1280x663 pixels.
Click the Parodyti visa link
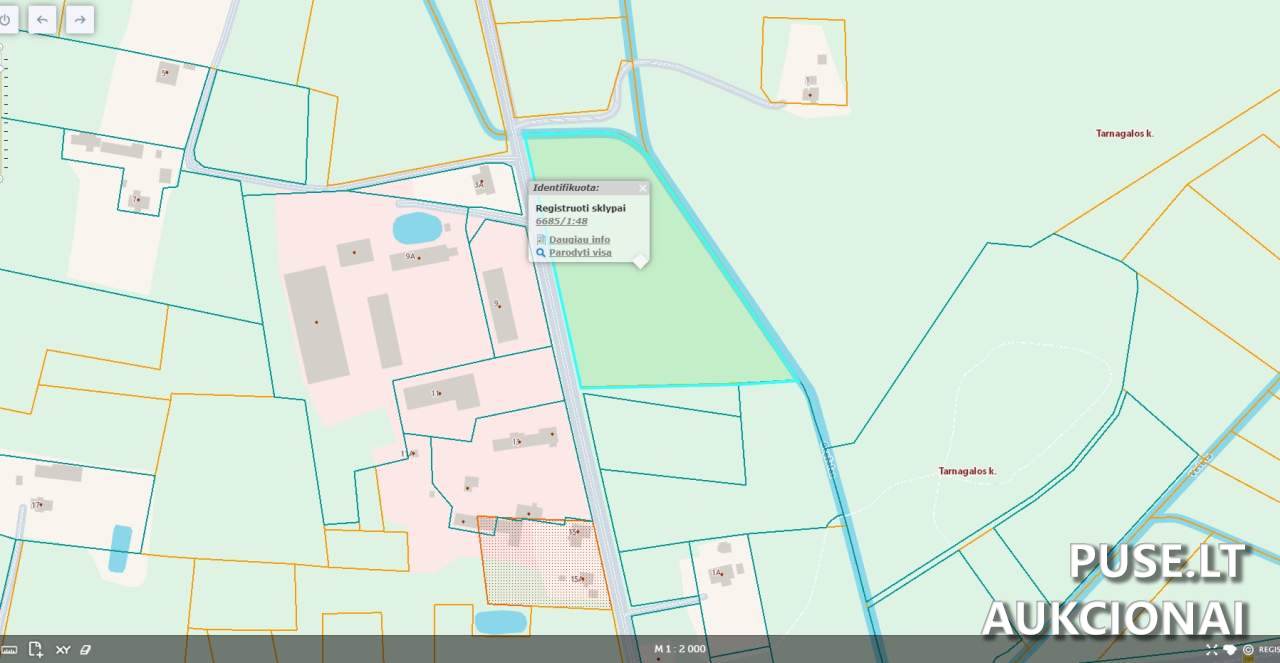pos(580,253)
